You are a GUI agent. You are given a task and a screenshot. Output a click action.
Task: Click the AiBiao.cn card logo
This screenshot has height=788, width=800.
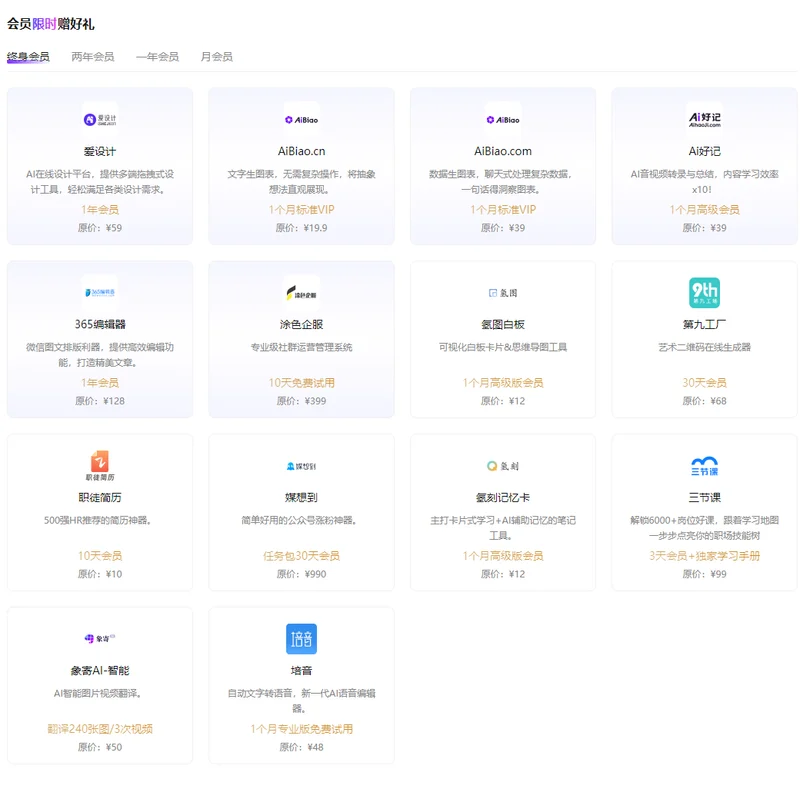click(x=301, y=119)
